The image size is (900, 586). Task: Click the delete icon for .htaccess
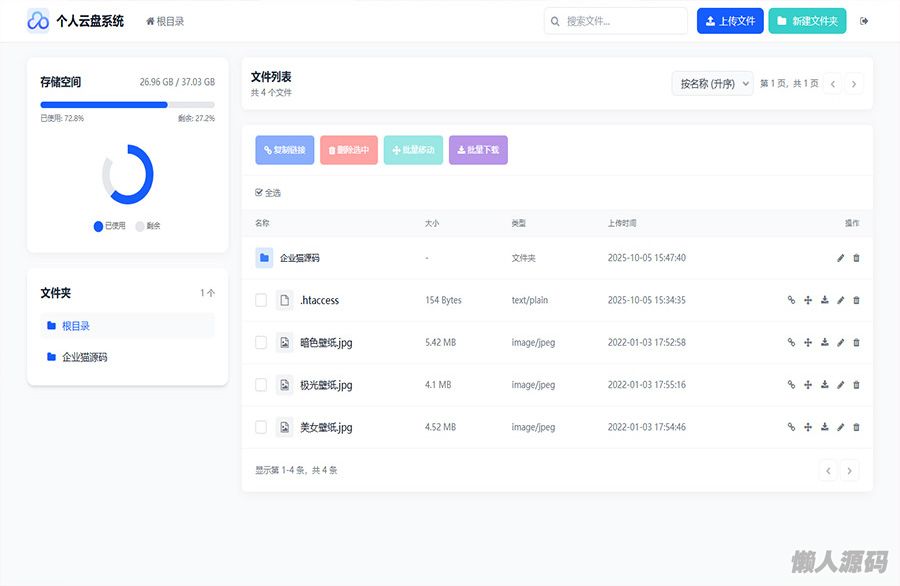pos(856,300)
